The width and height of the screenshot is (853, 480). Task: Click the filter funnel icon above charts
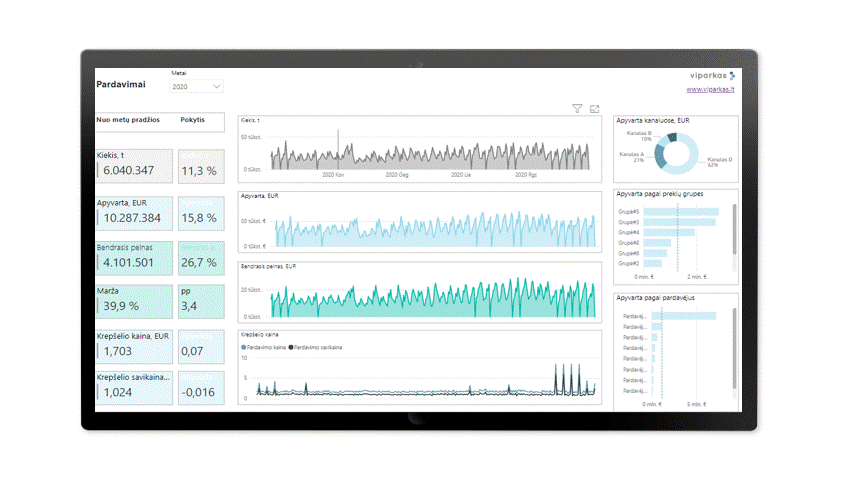coord(577,108)
